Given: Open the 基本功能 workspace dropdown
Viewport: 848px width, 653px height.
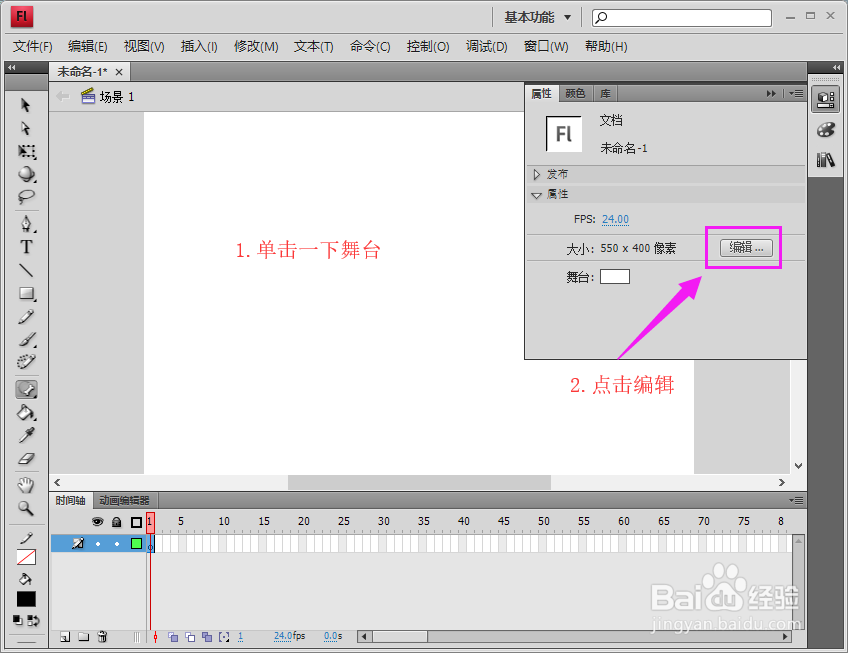Looking at the screenshot, I should 538,17.
